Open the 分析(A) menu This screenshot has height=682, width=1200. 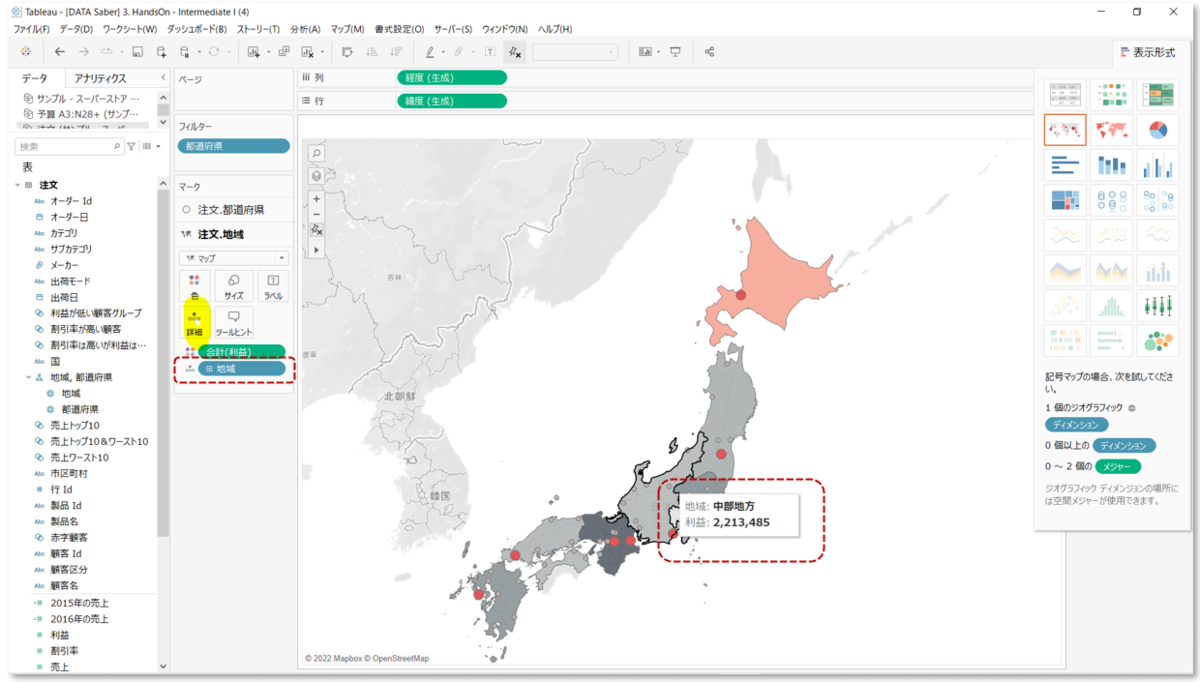(305, 30)
